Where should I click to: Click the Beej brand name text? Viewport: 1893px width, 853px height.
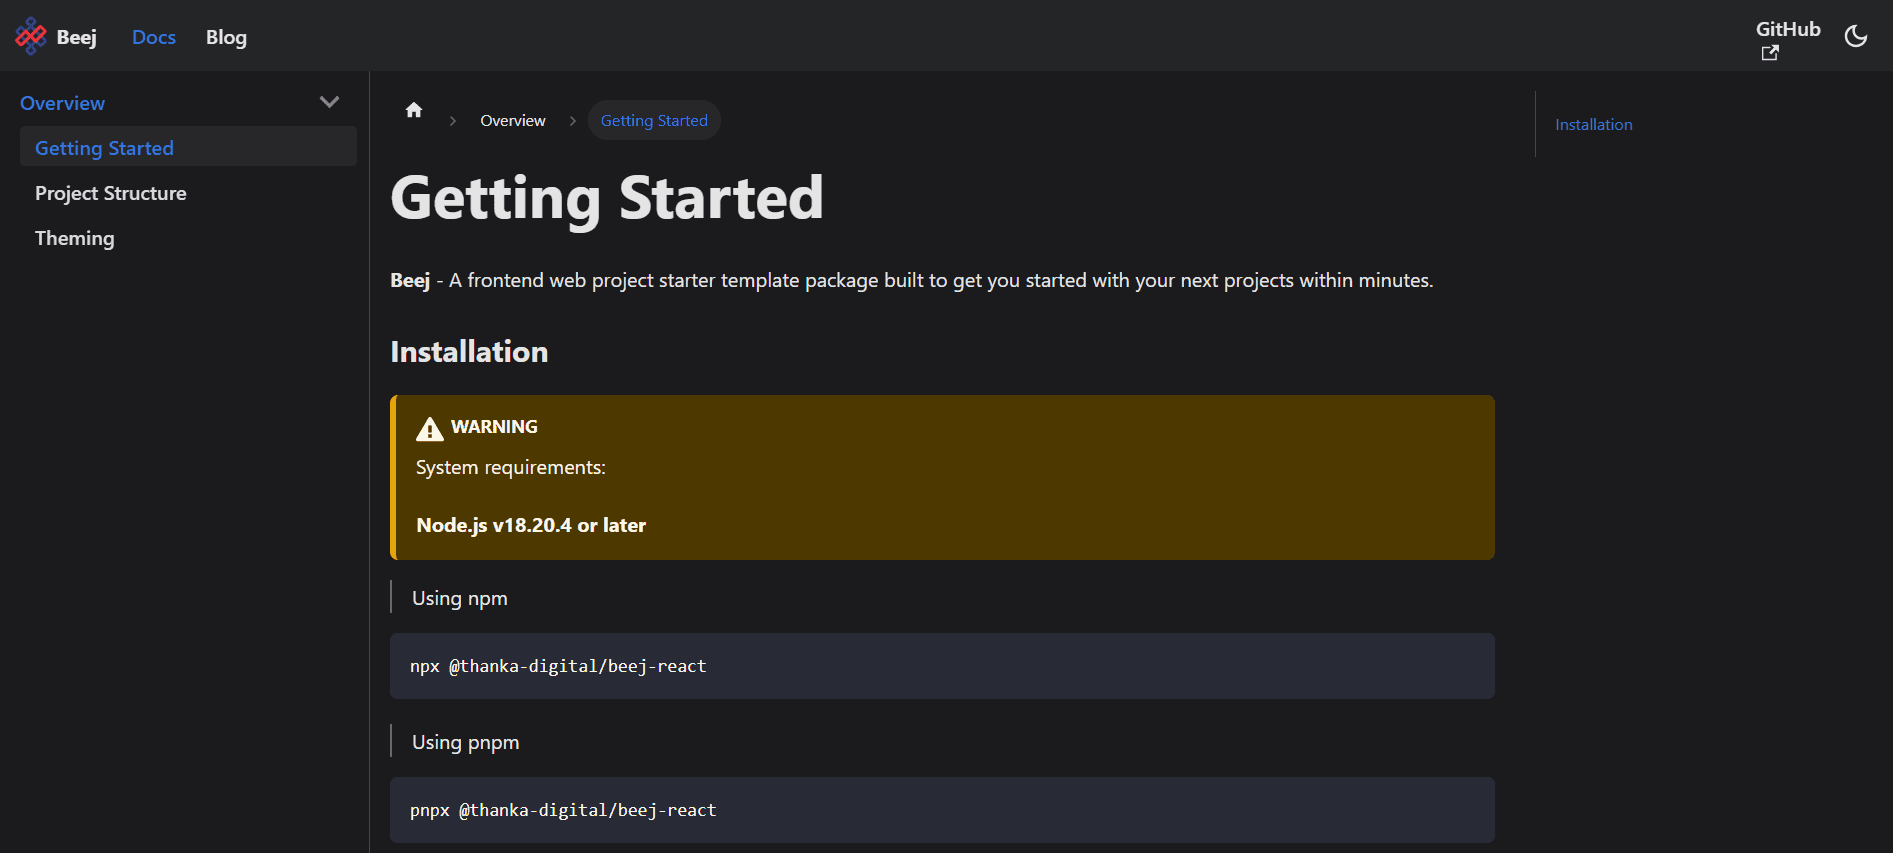[77, 37]
